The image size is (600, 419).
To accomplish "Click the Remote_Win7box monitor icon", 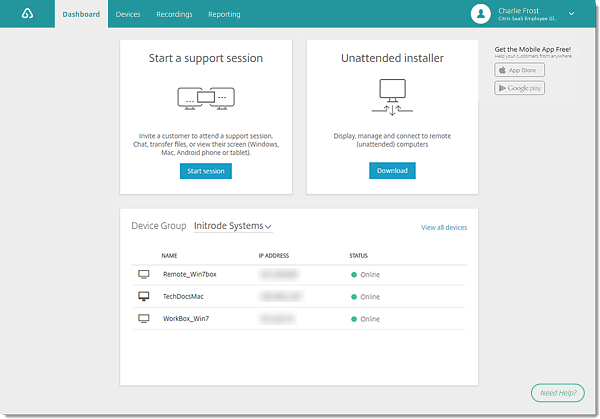I will [x=143, y=274].
